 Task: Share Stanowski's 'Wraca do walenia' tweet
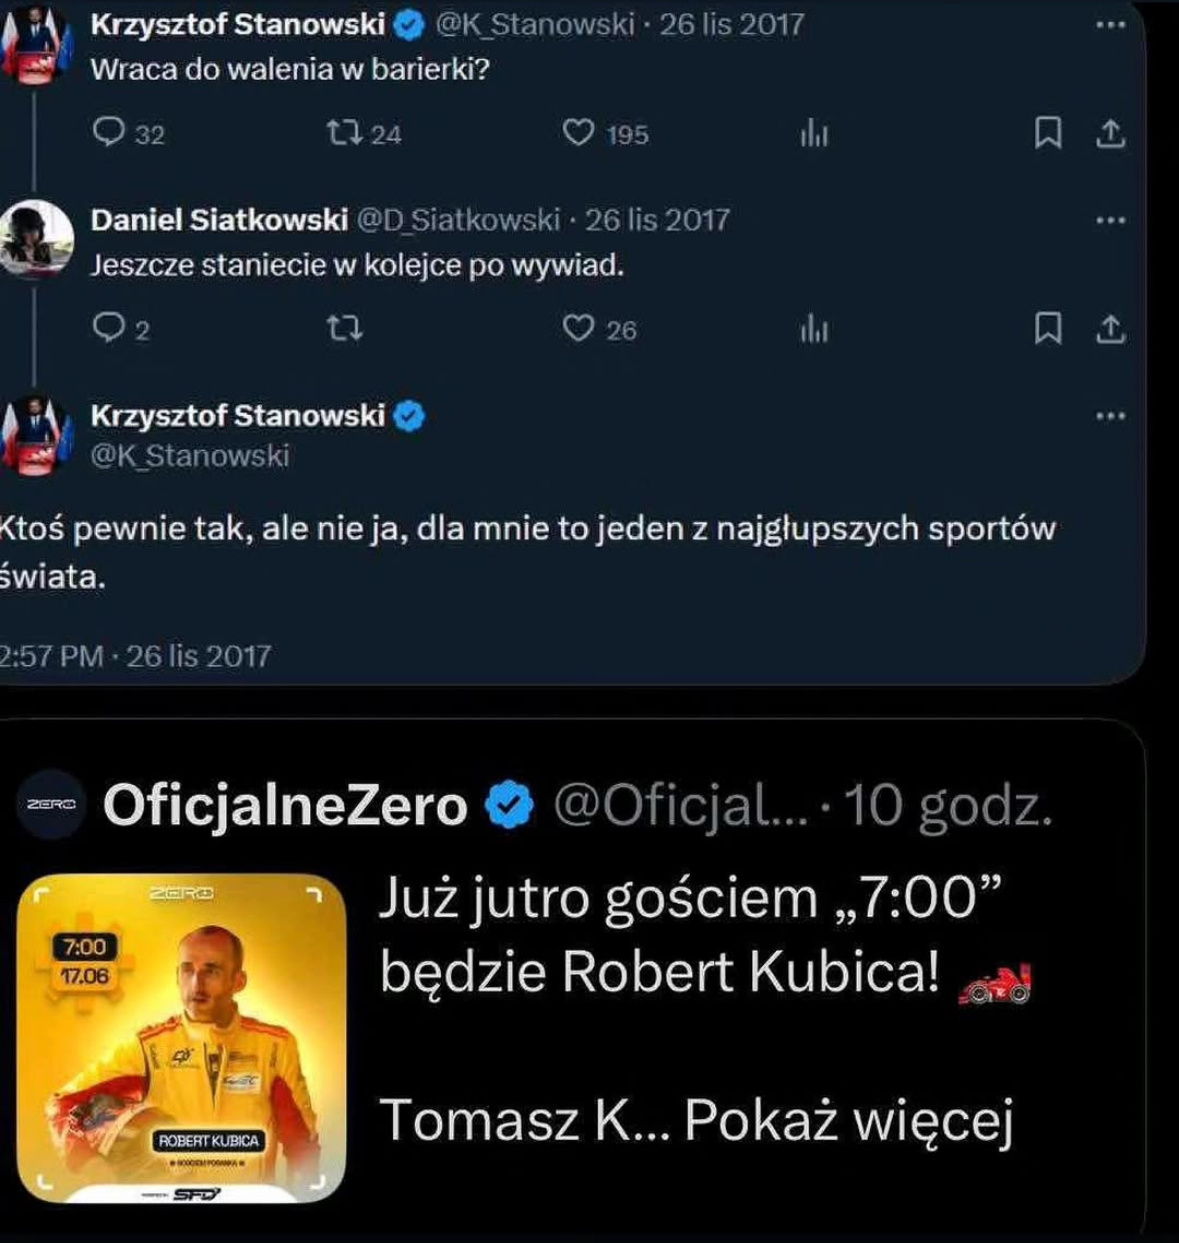[1110, 133]
